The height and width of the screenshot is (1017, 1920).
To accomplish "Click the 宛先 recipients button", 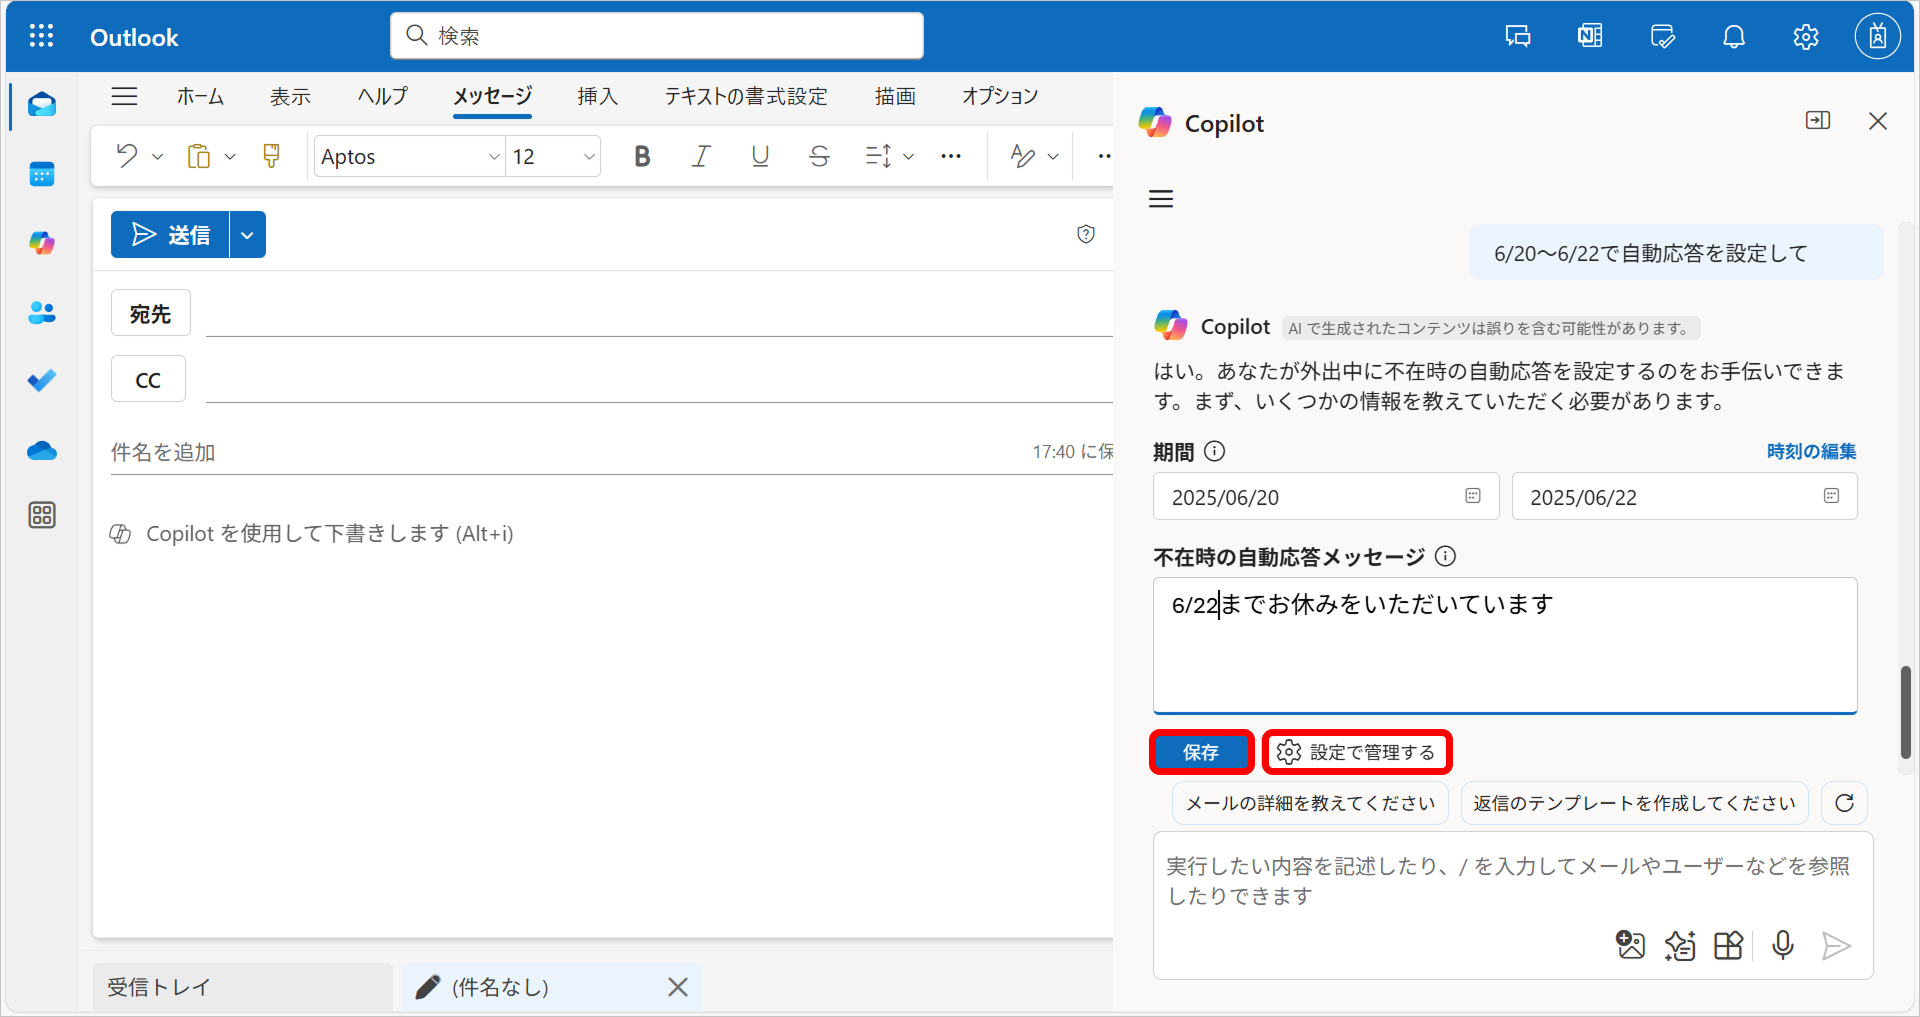I will pos(151,313).
